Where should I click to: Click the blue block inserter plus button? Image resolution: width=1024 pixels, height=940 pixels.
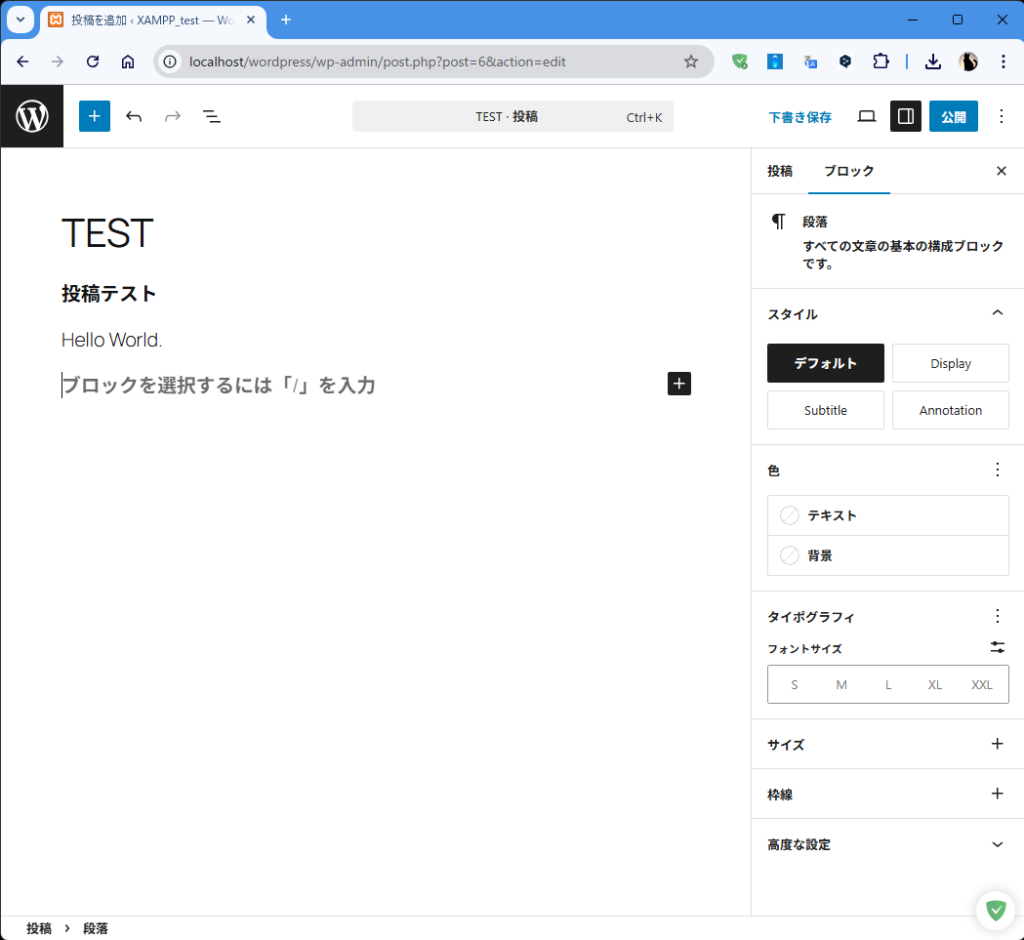tap(94, 116)
